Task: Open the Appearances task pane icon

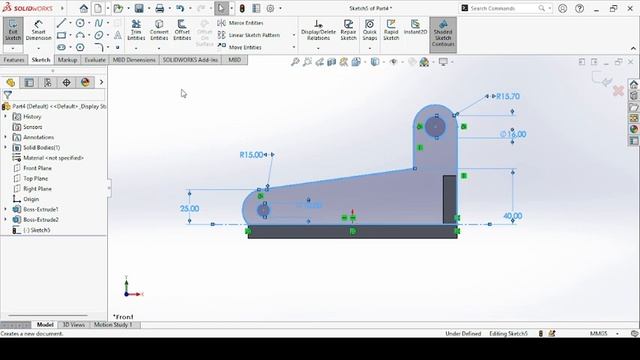Action: pos(634,129)
